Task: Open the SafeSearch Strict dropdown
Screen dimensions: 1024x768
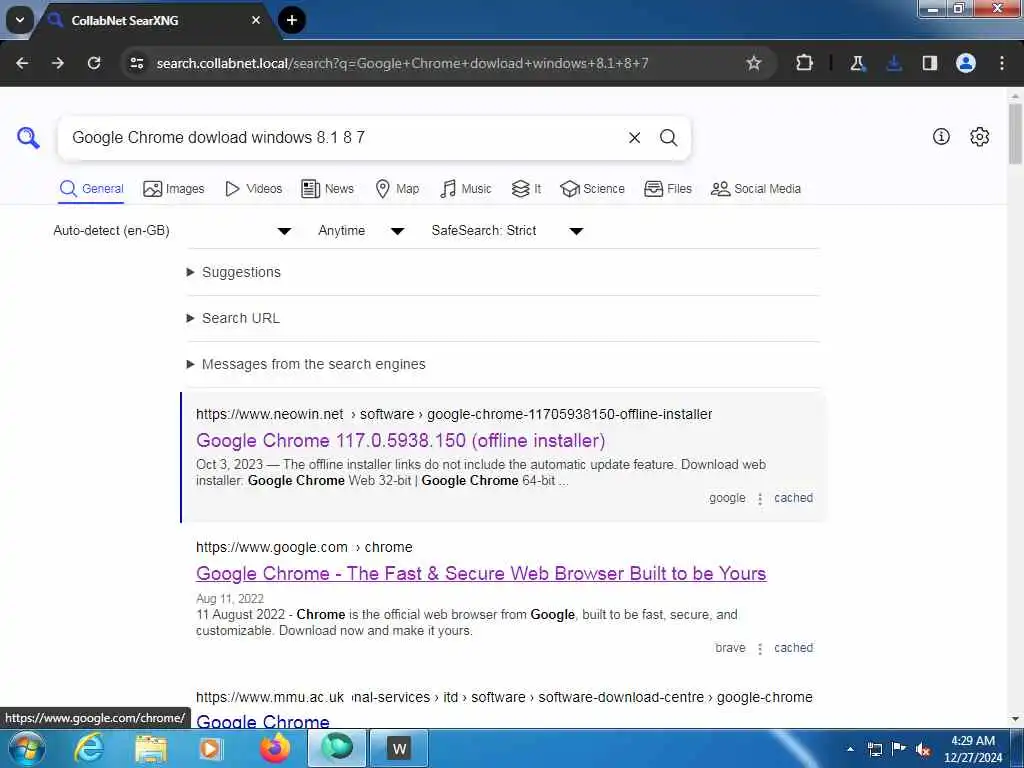Action: pyautogui.click(x=507, y=231)
